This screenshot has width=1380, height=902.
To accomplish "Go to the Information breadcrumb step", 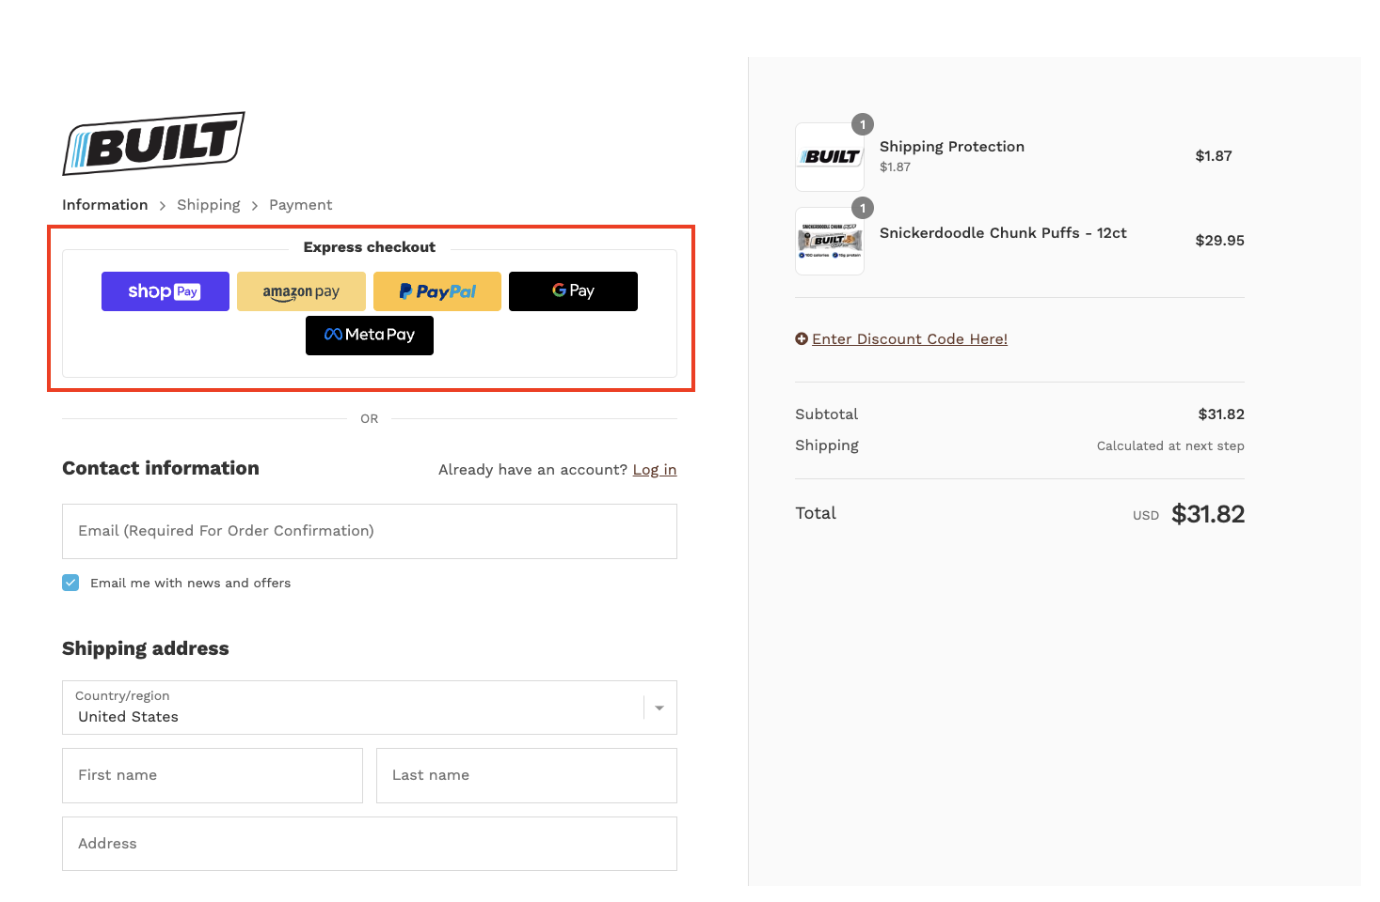I will point(105,205).
